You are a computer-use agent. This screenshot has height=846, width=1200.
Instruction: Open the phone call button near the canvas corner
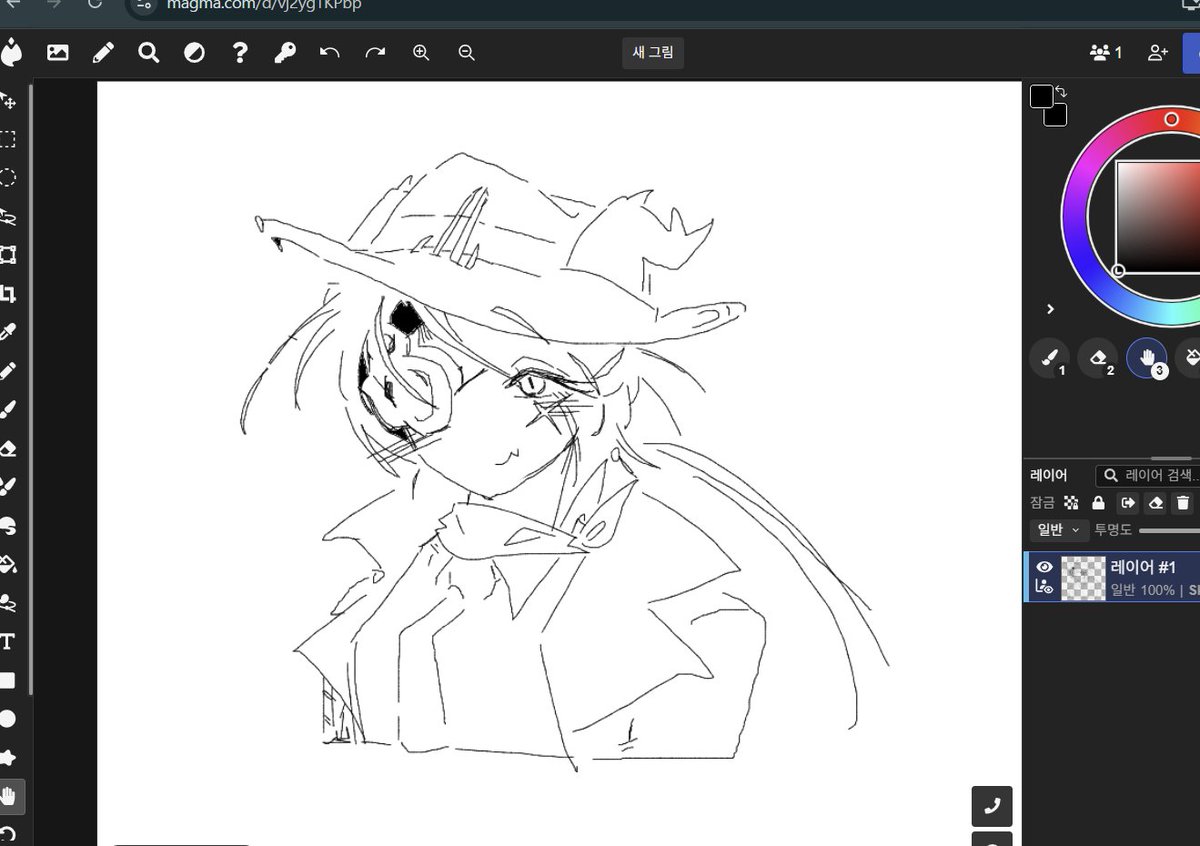pos(992,806)
